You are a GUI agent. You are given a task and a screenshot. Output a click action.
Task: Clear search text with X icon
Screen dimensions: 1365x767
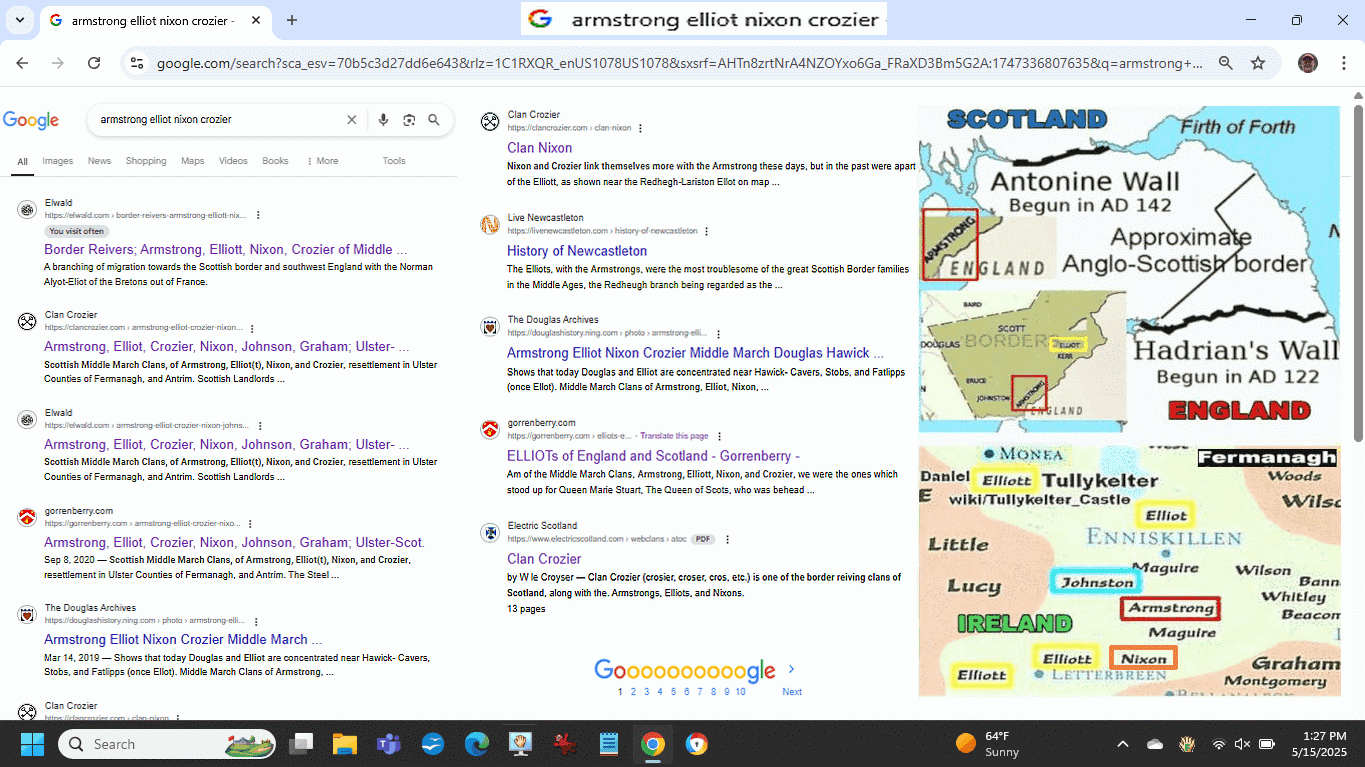click(351, 120)
